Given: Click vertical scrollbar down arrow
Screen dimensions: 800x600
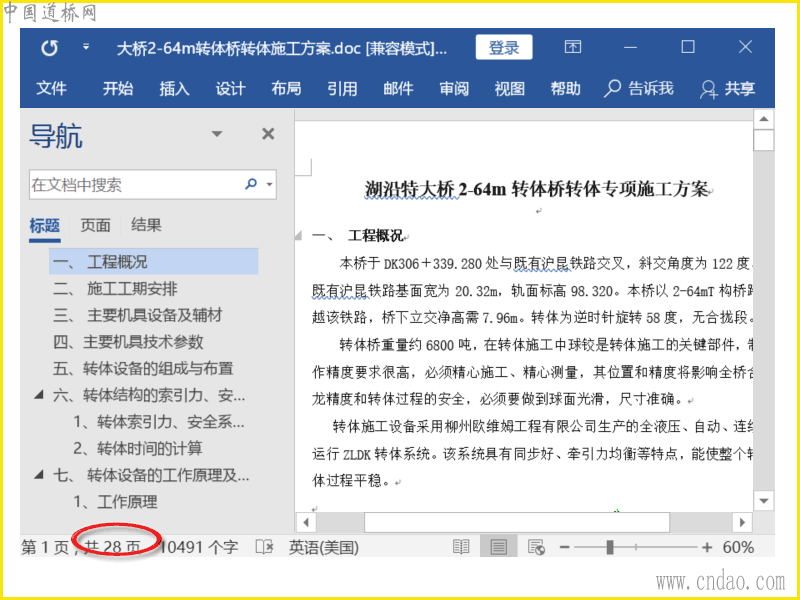Looking at the screenshot, I should [764, 501].
